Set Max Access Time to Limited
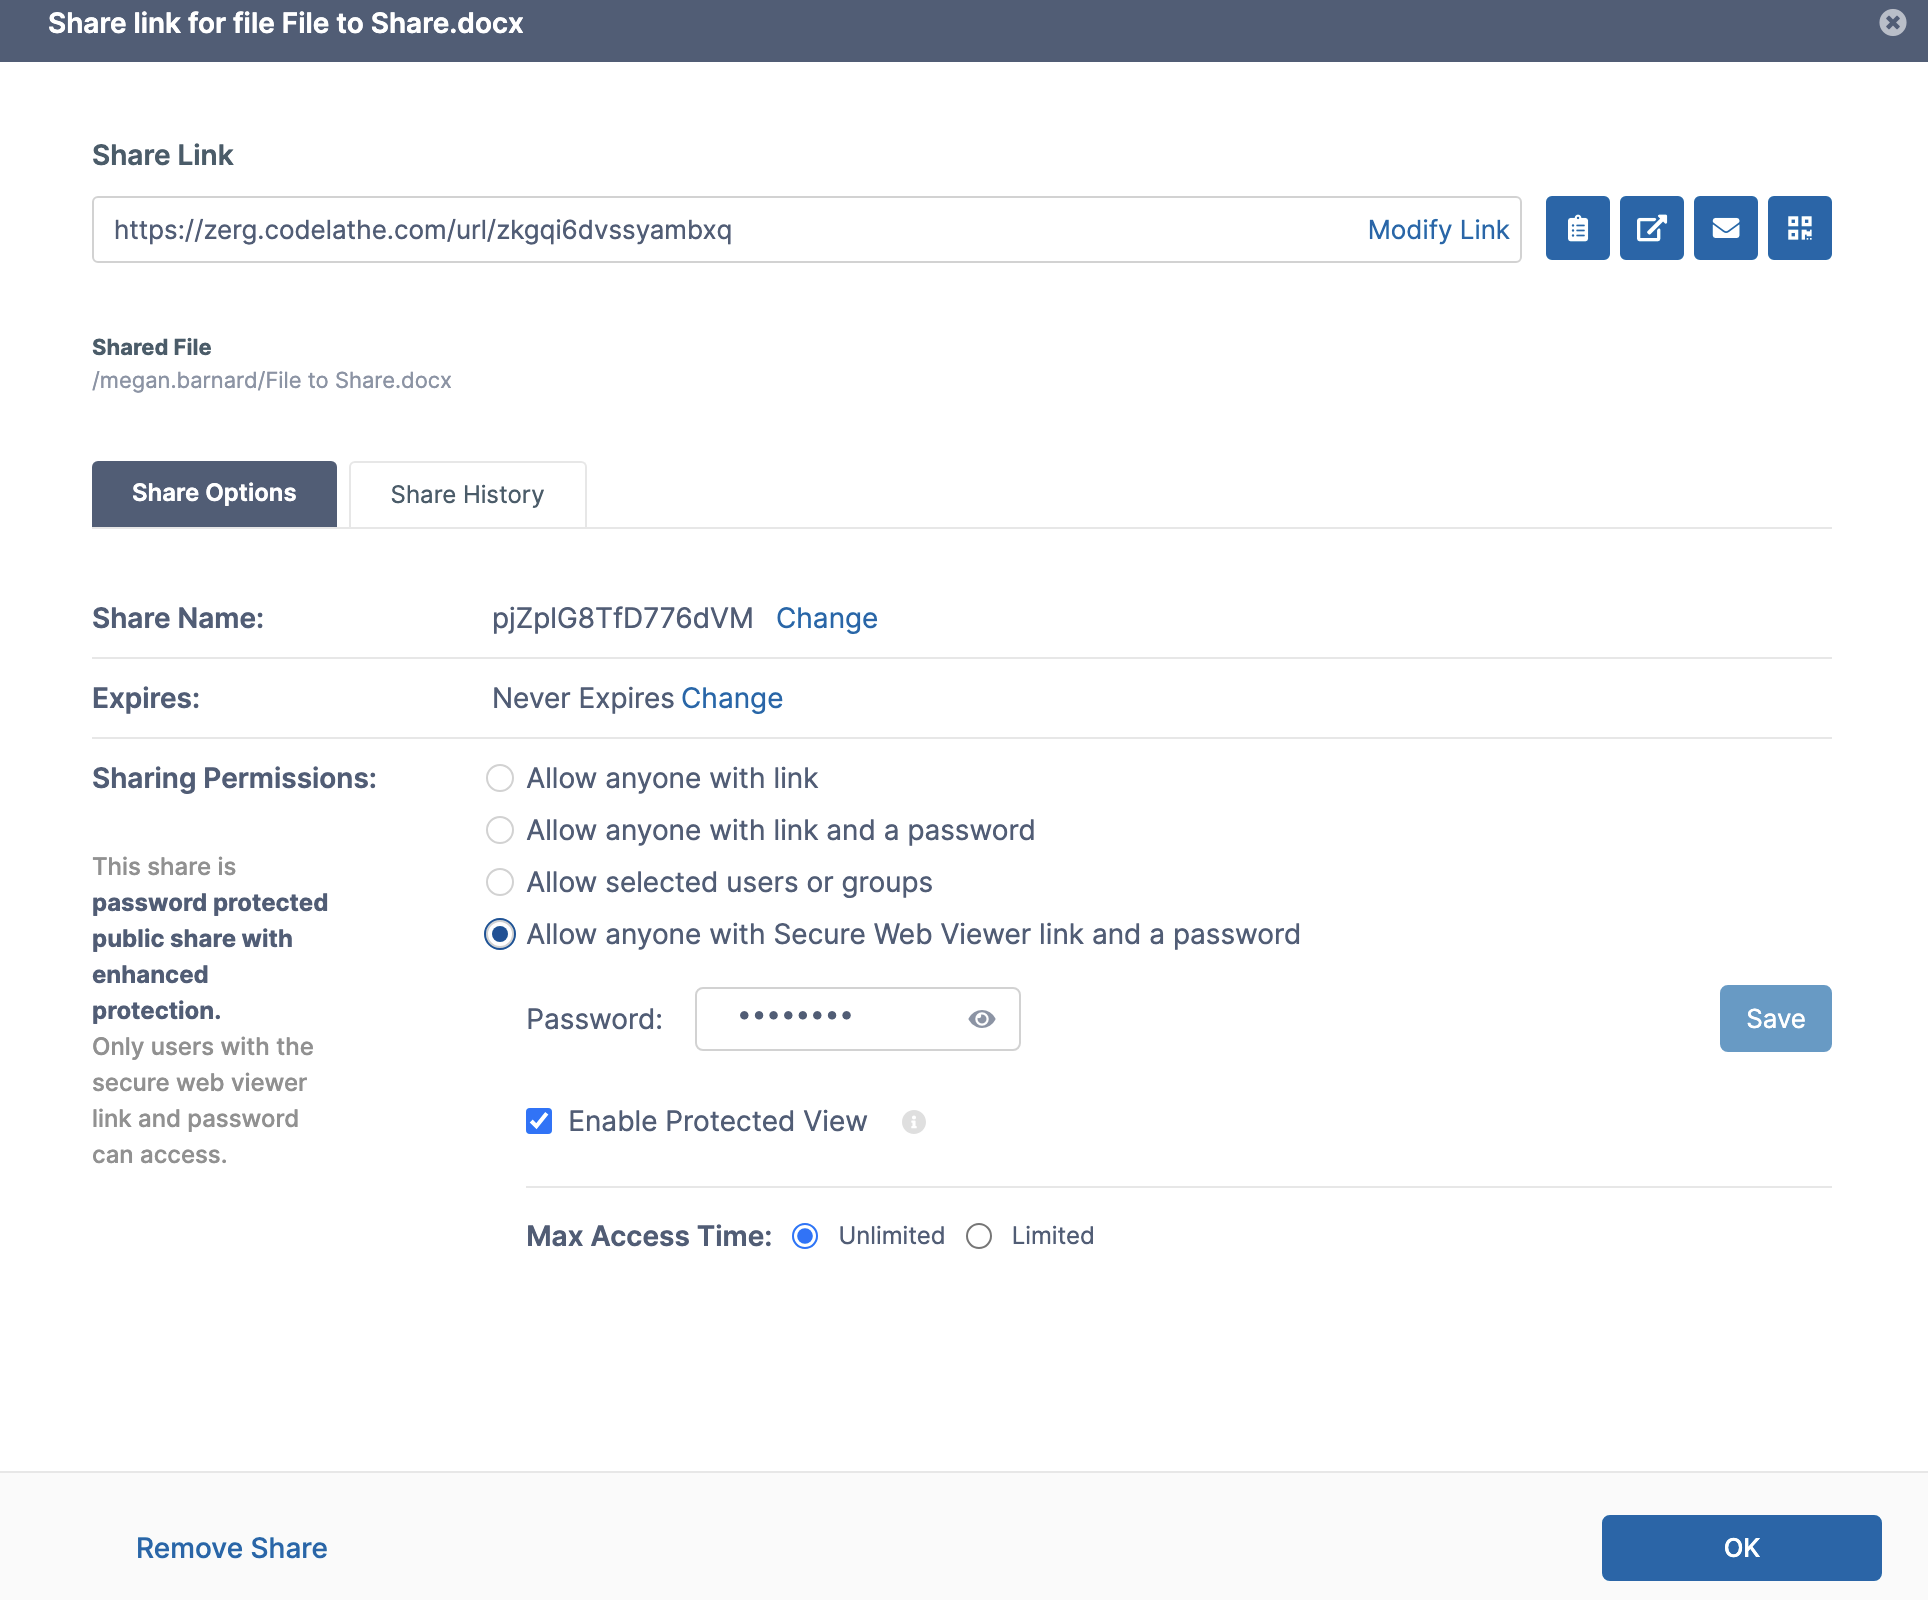Viewport: 1928px width, 1600px height. [x=979, y=1236]
